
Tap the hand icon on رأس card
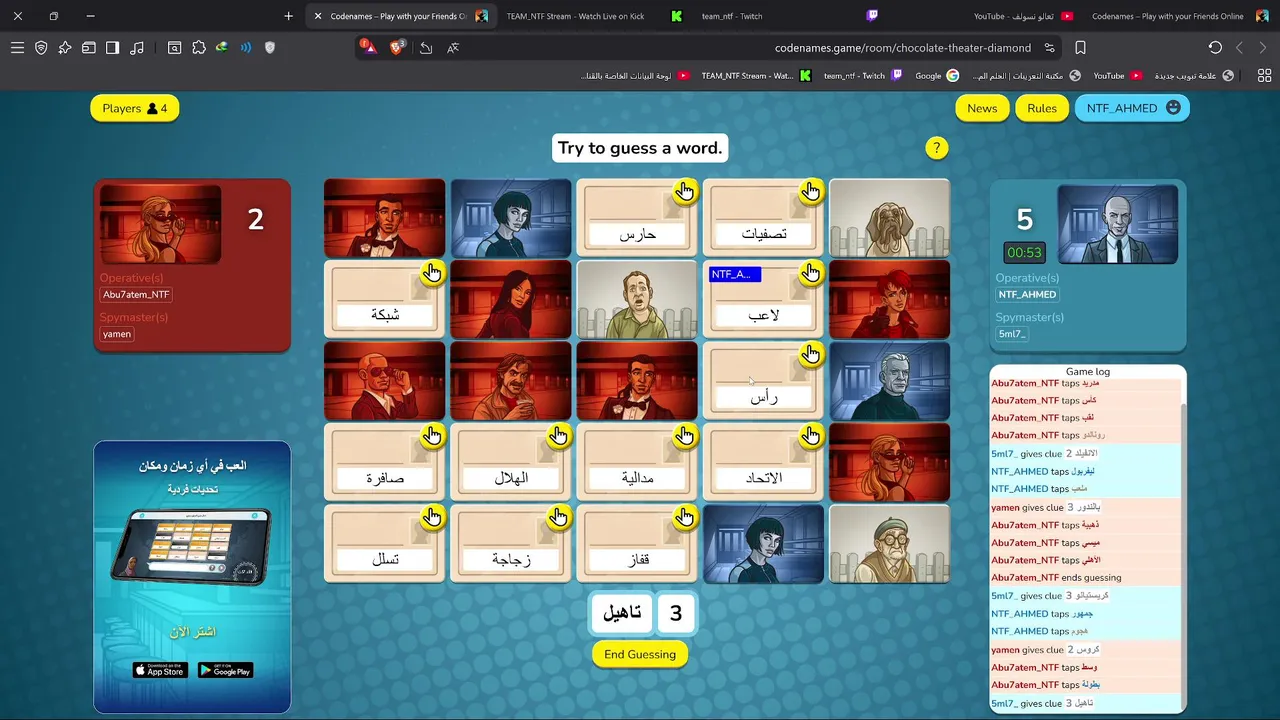point(811,355)
